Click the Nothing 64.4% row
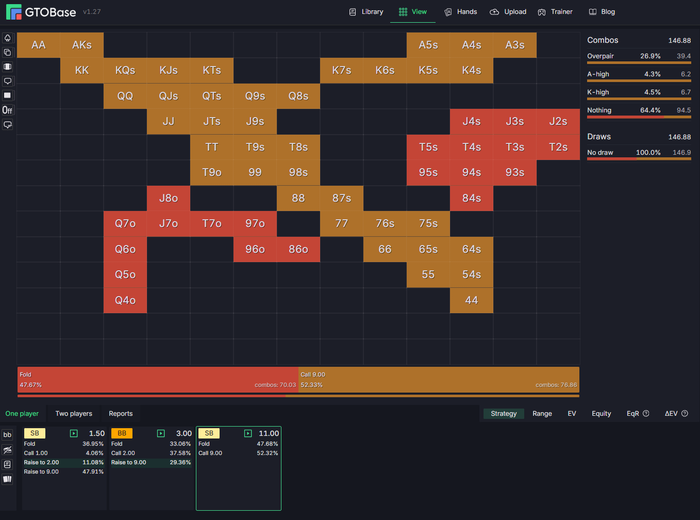The width and height of the screenshot is (700, 520). [639, 112]
